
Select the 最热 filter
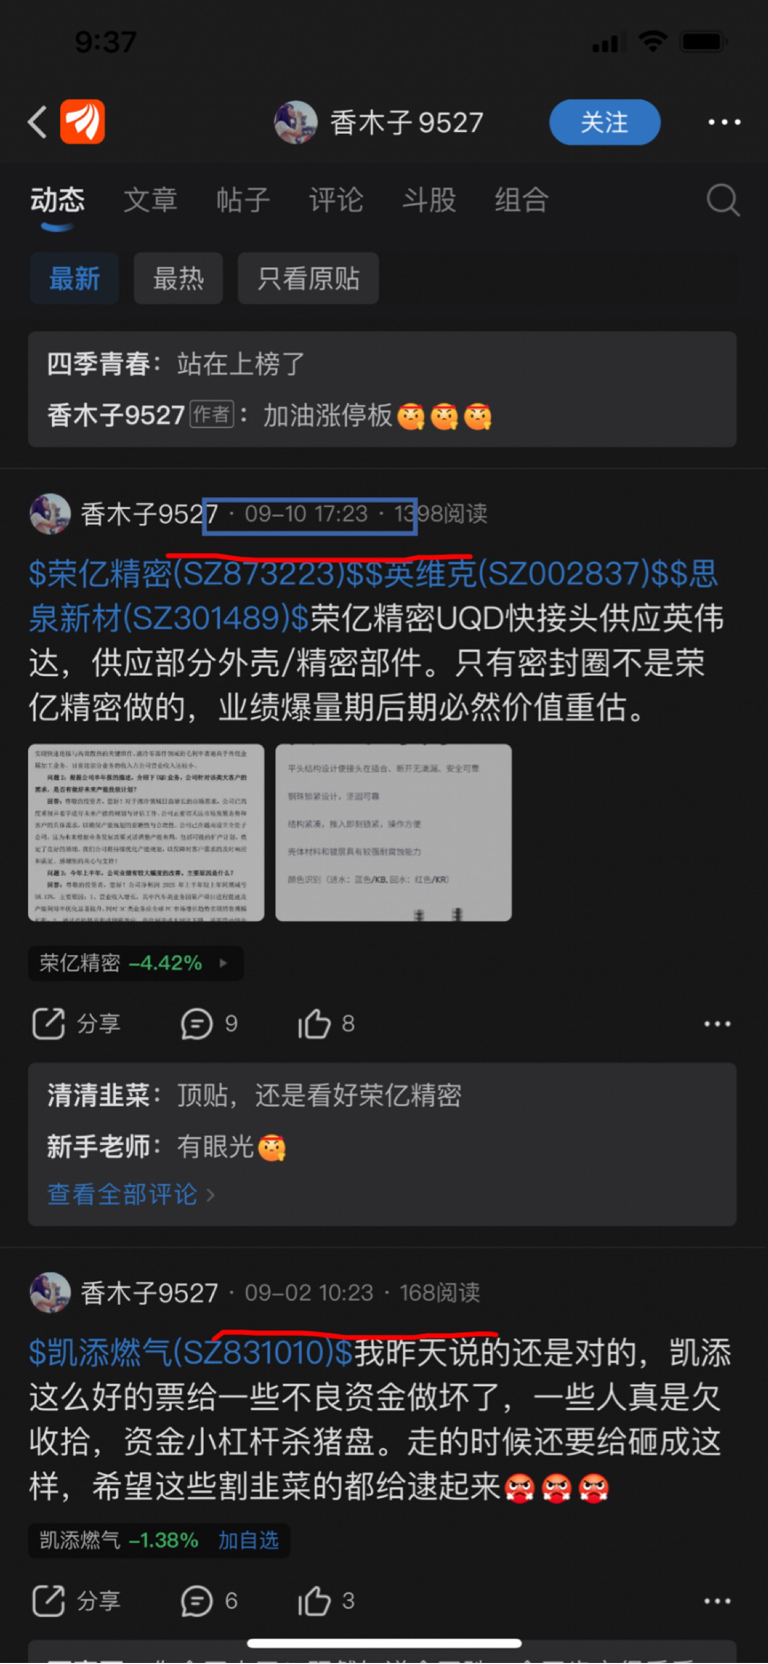(x=179, y=278)
